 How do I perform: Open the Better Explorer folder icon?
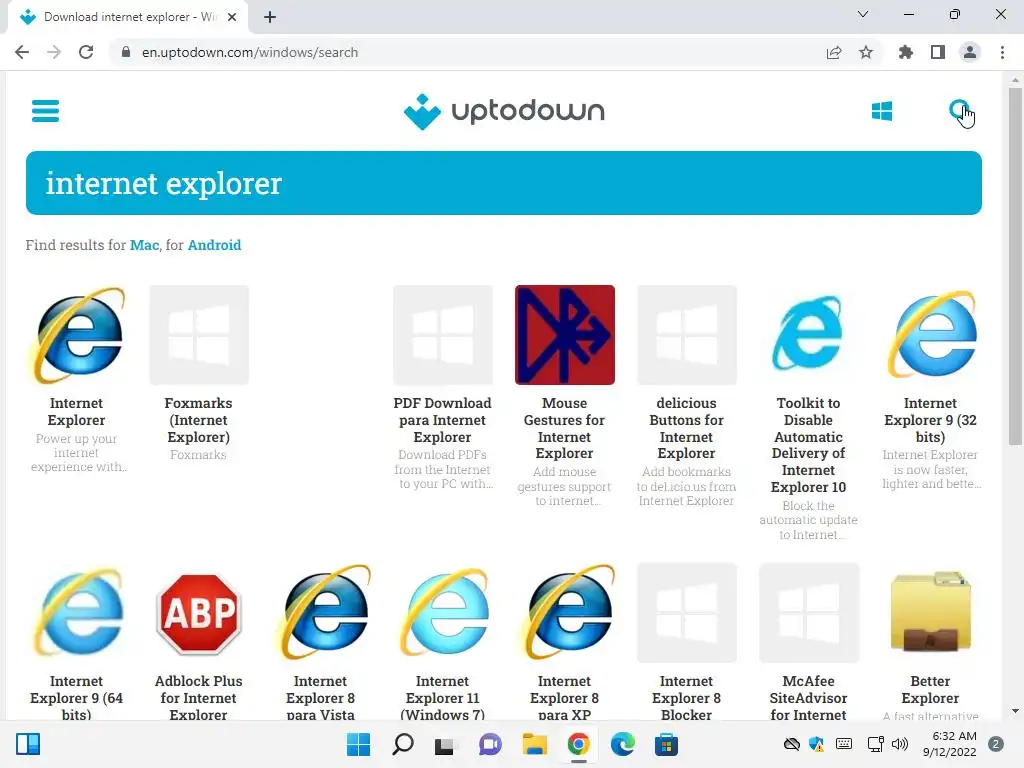click(931, 613)
